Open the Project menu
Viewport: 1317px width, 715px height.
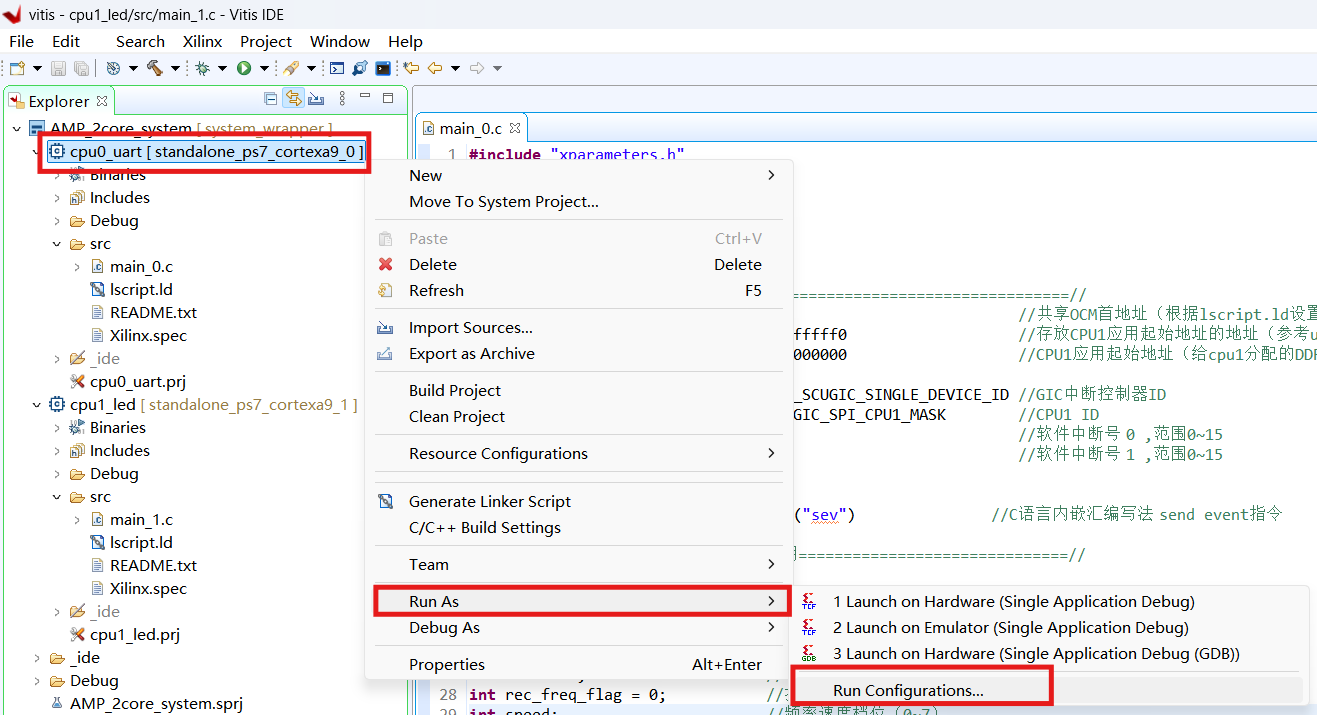tap(266, 41)
